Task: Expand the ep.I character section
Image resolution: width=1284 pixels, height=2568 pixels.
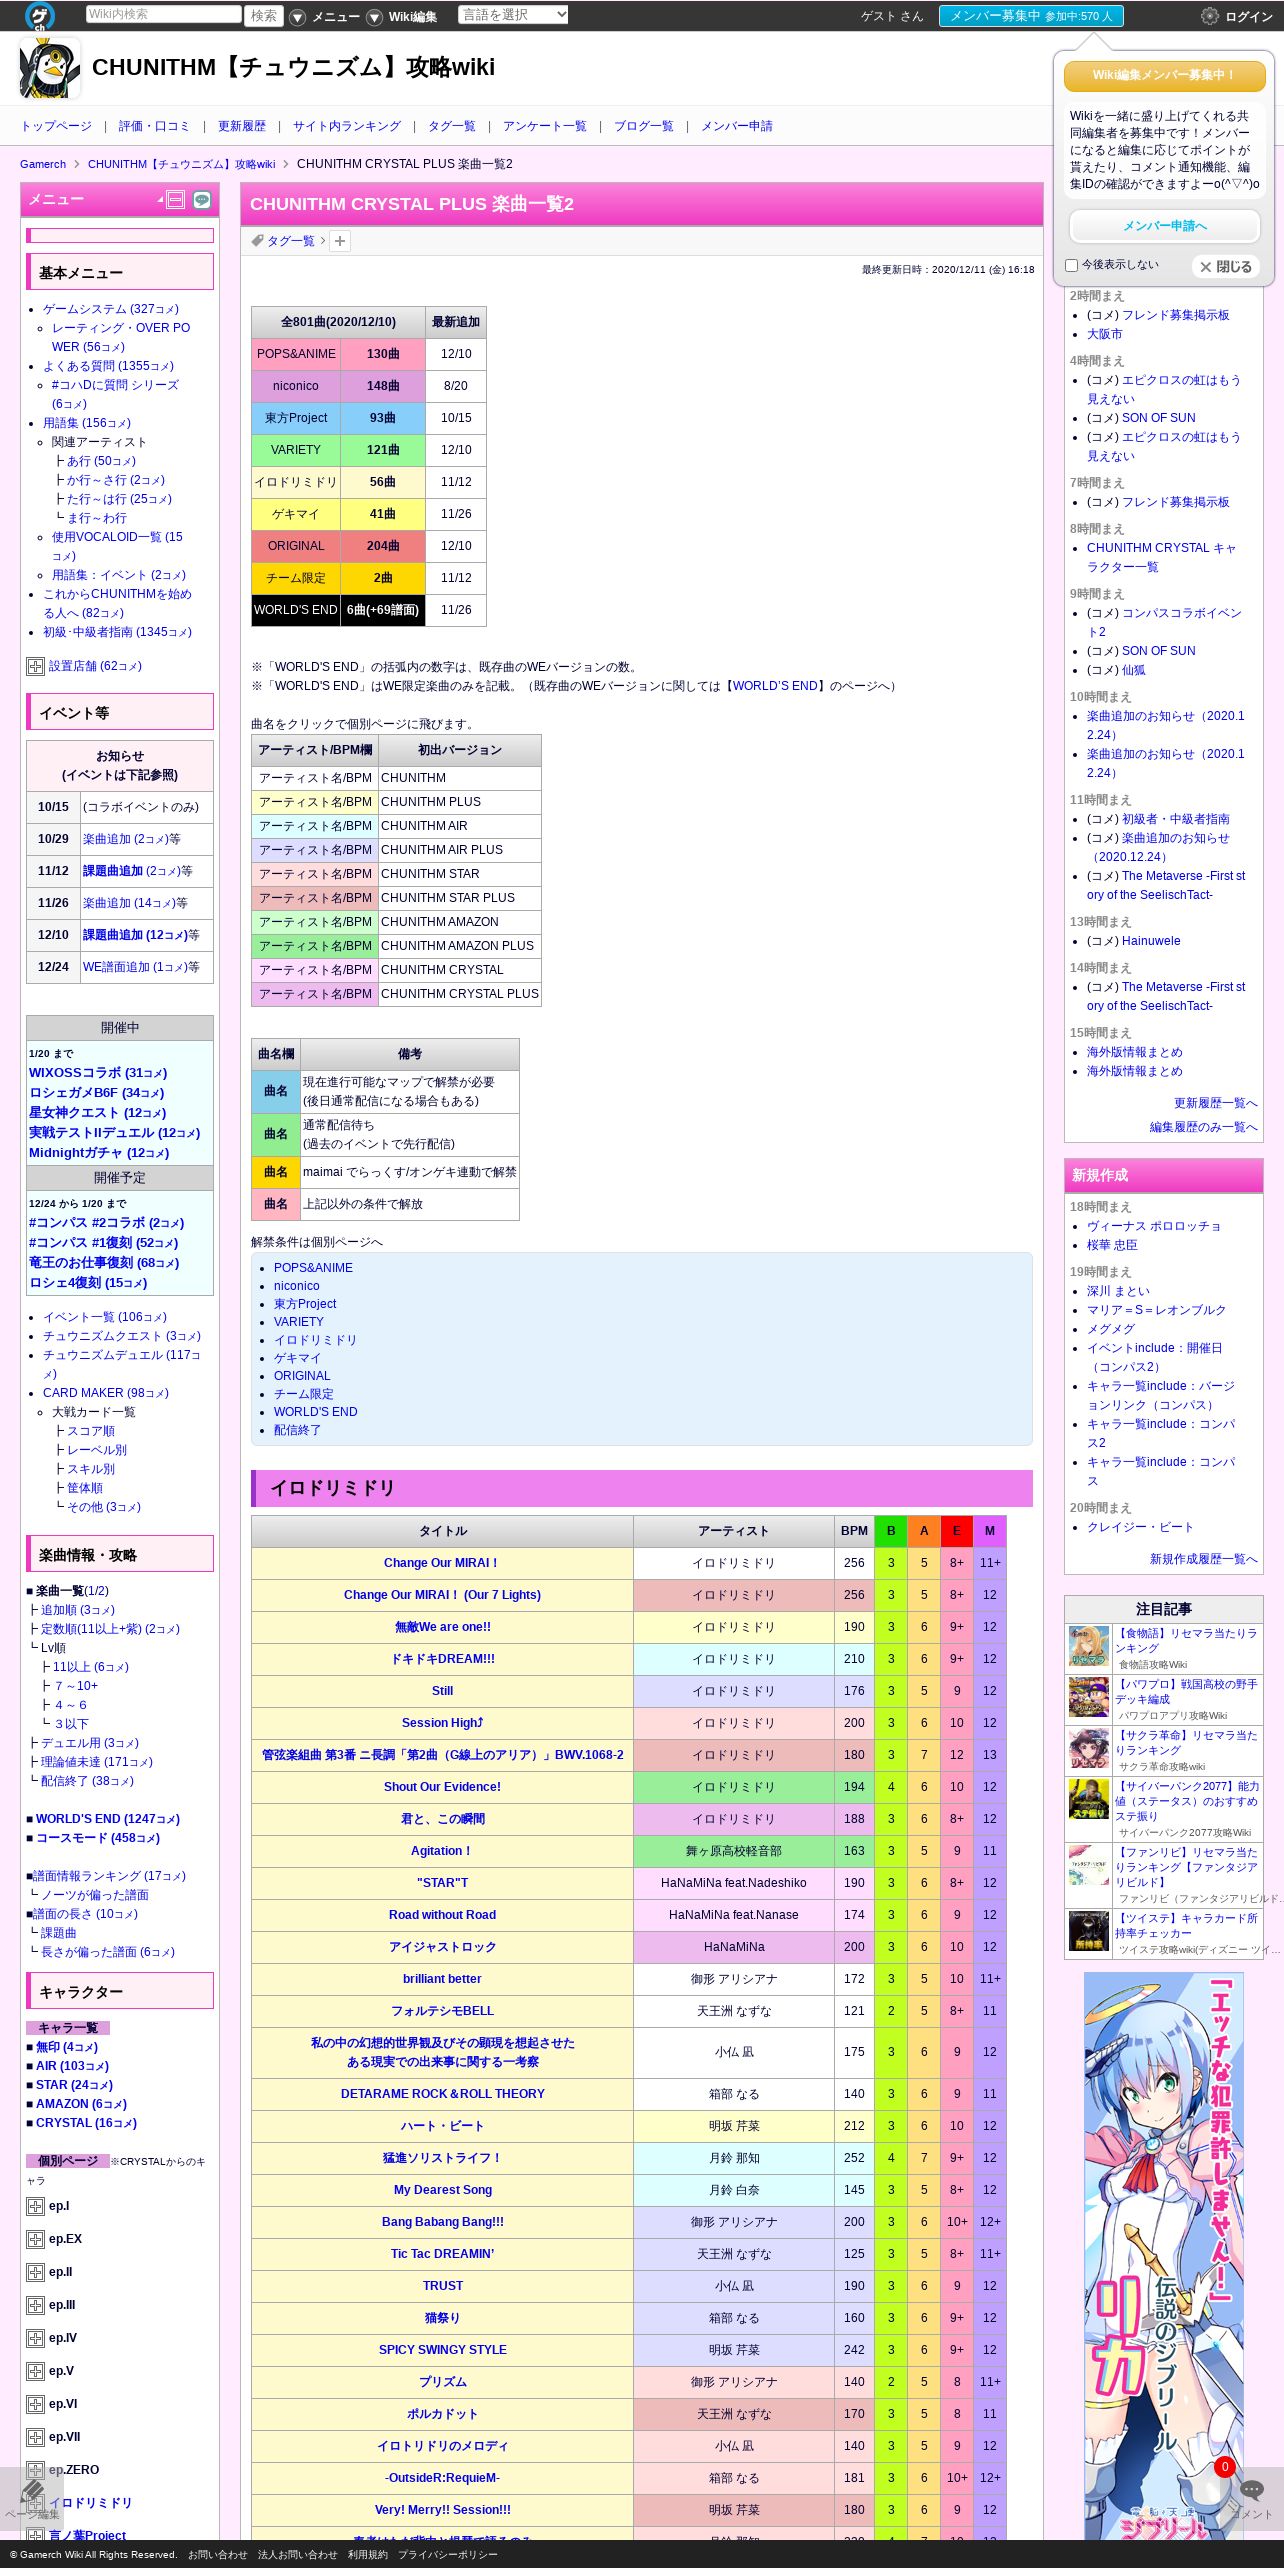Action: pyautogui.click(x=35, y=2206)
